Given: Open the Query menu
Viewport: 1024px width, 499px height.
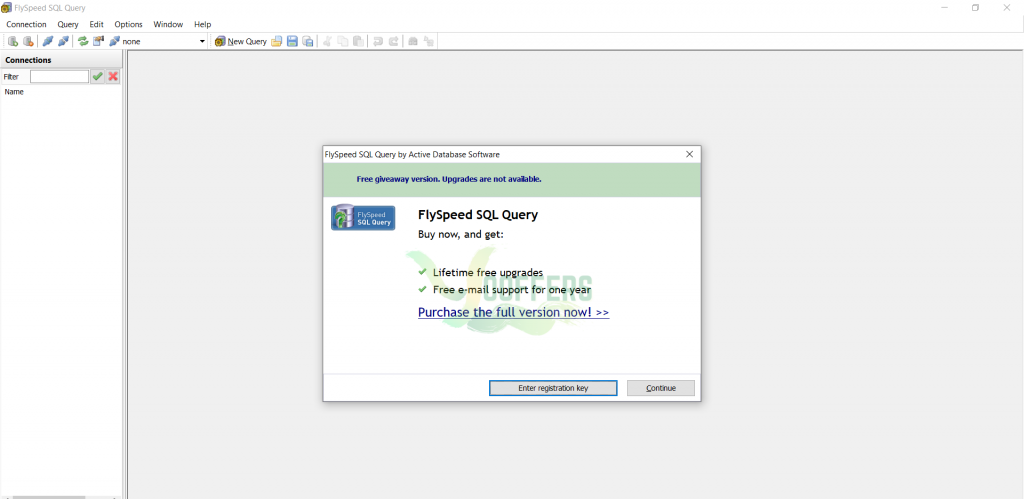Looking at the screenshot, I should pos(68,24).
